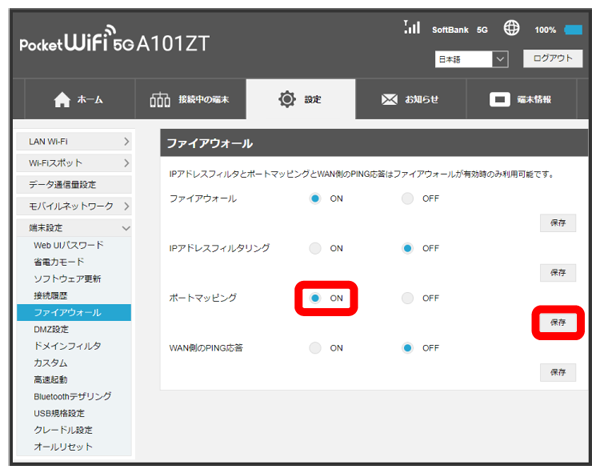Open DMZ設定 in the sidebar
600x473 pixels.
point(52,329)
